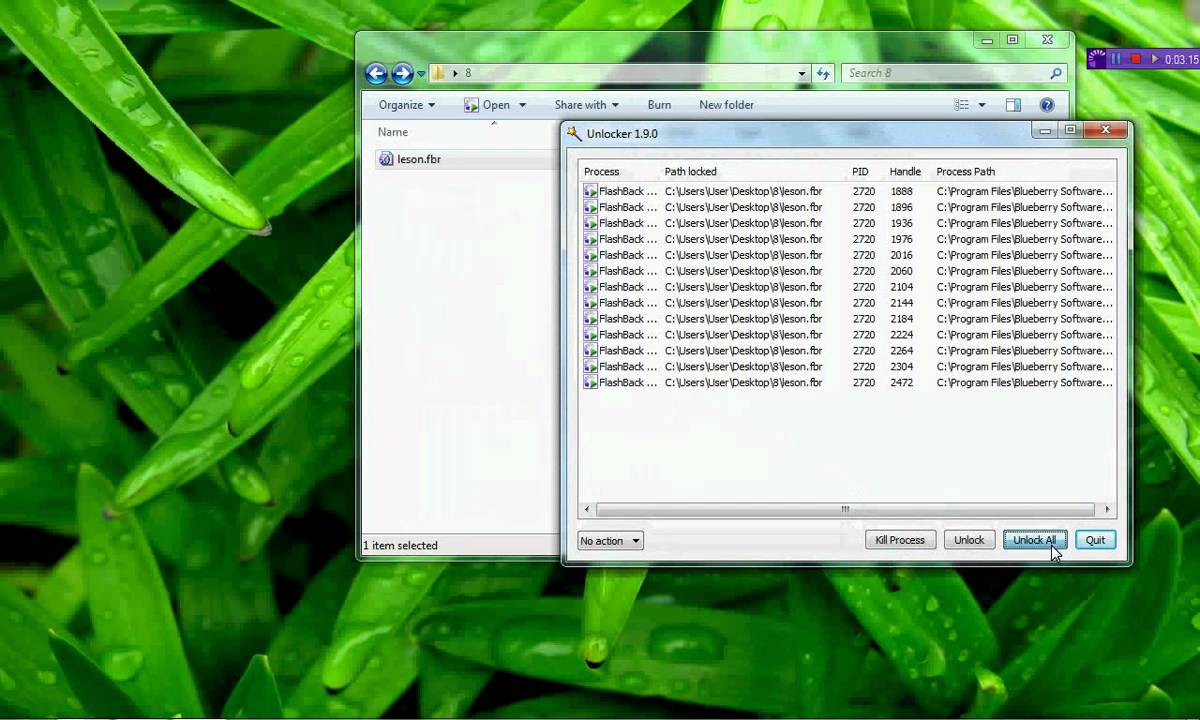Click the Quit button
The width and height of the screenshot is (1200, 720).
pyautogui.click(x=1095, y=540)
